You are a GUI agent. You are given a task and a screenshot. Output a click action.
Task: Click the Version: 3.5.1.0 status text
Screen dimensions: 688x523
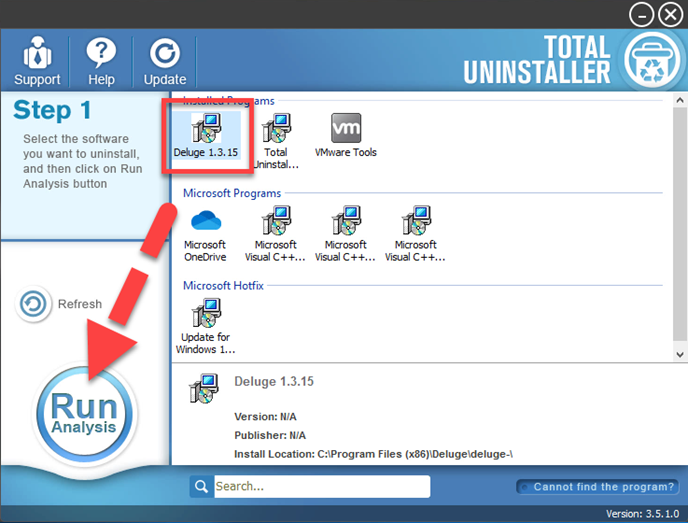tap(642, 513)
